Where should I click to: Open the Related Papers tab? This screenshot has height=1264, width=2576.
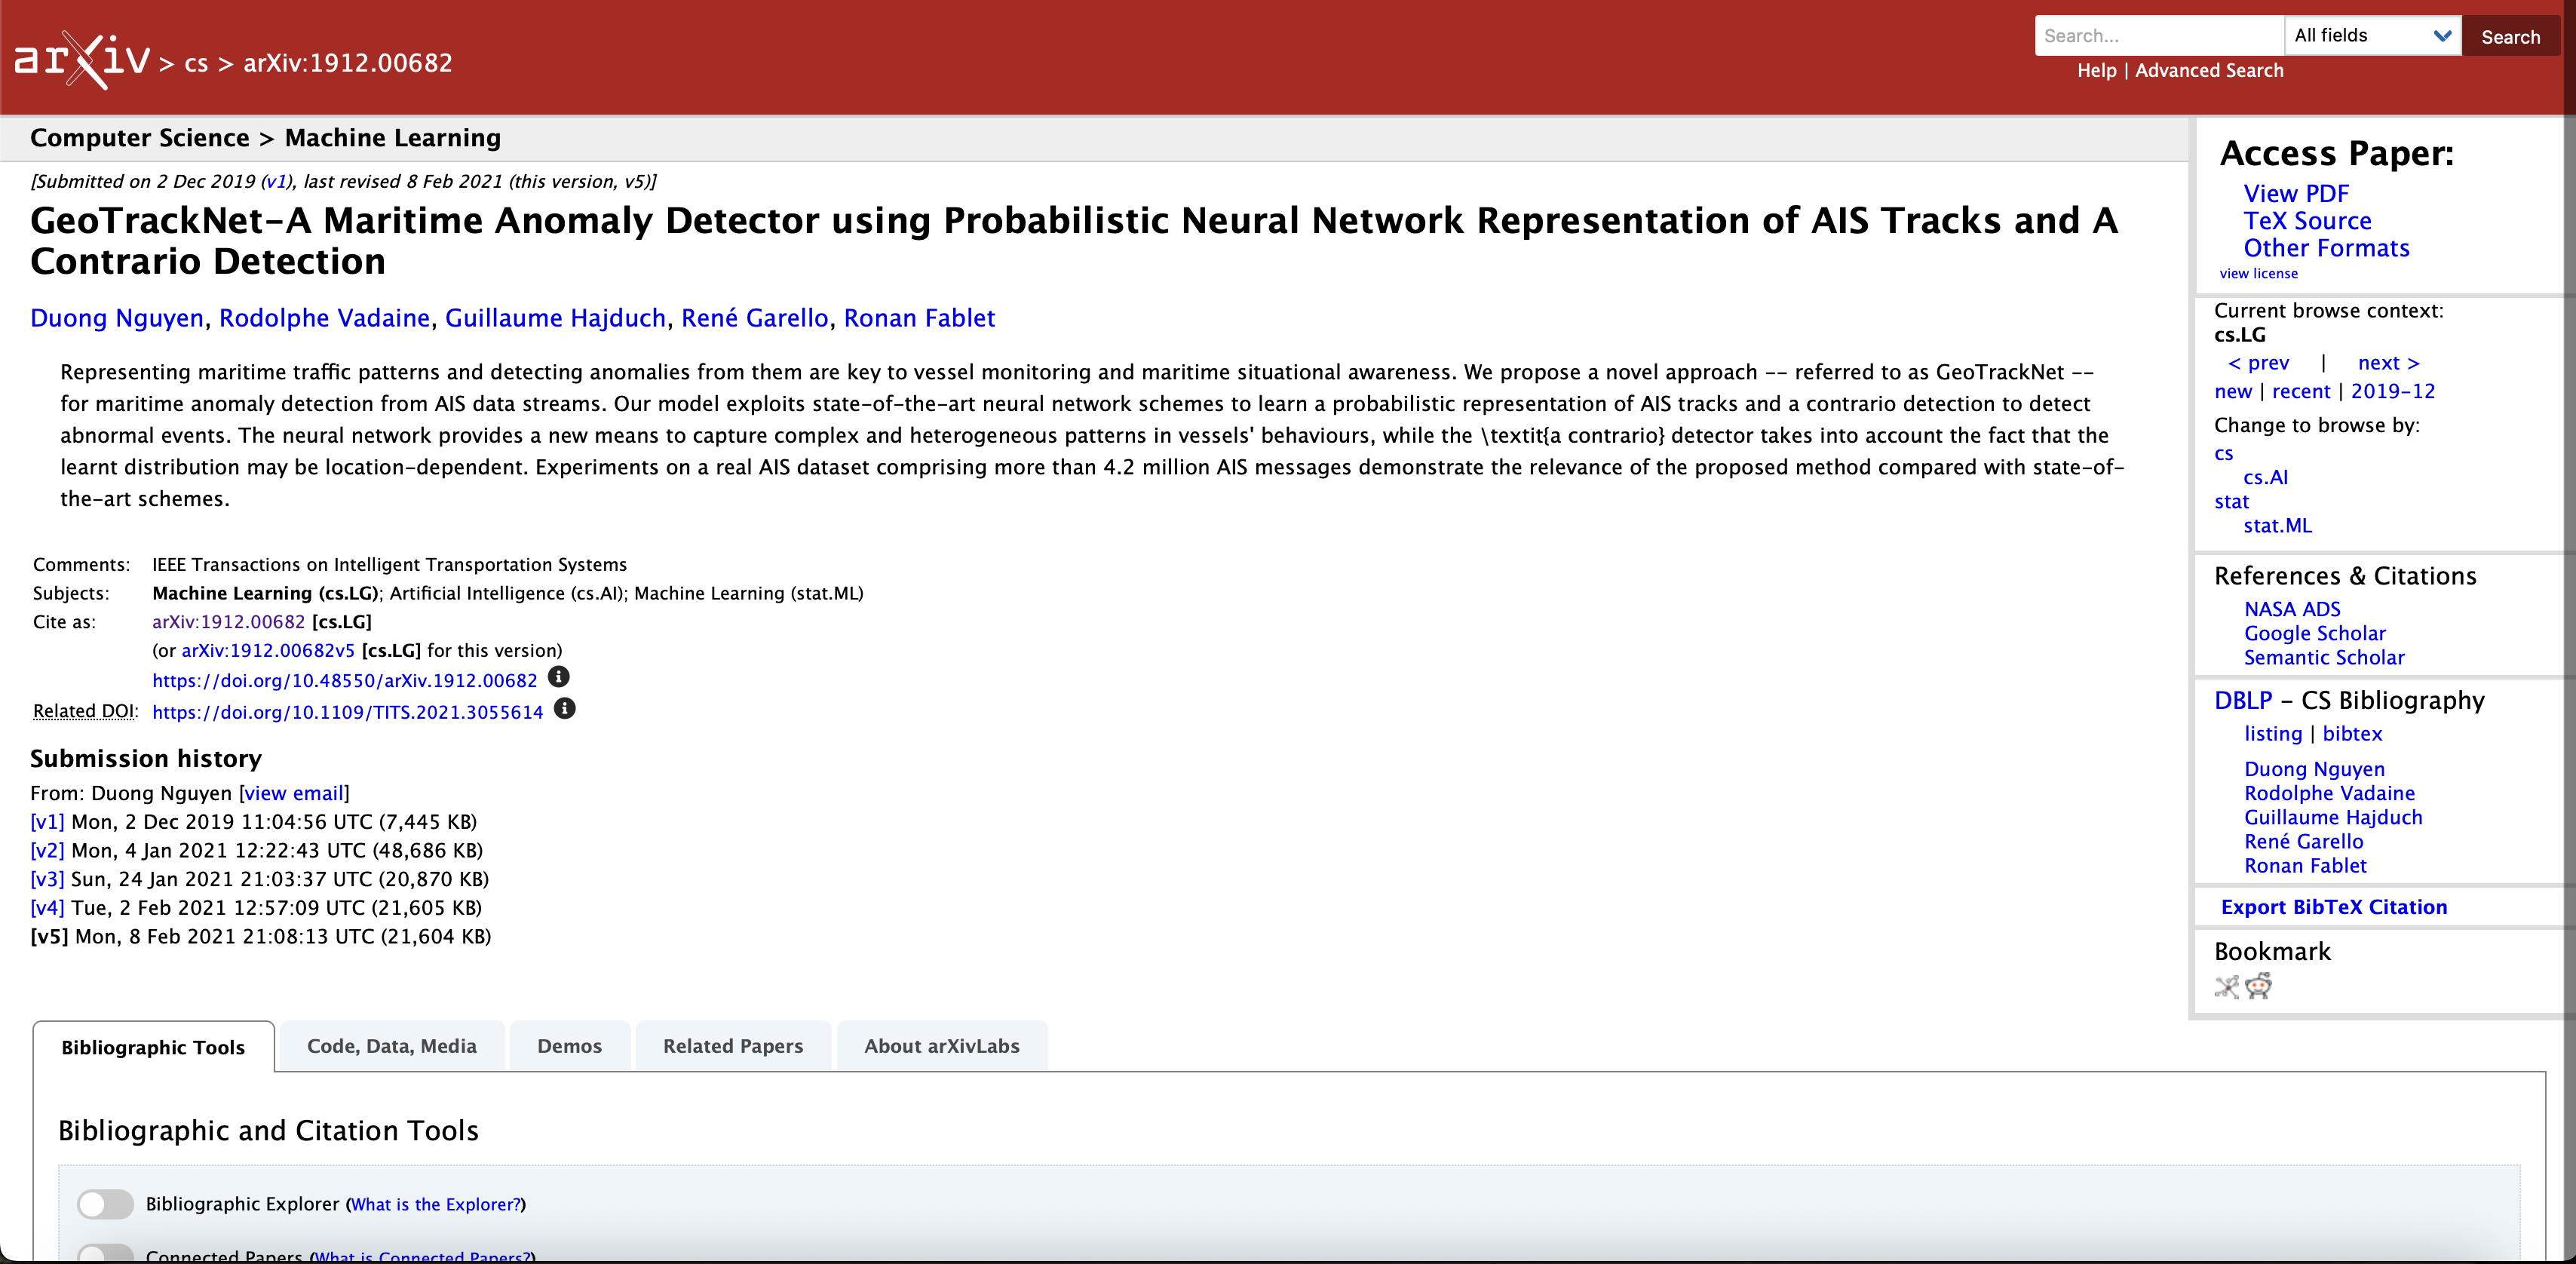732,1046
